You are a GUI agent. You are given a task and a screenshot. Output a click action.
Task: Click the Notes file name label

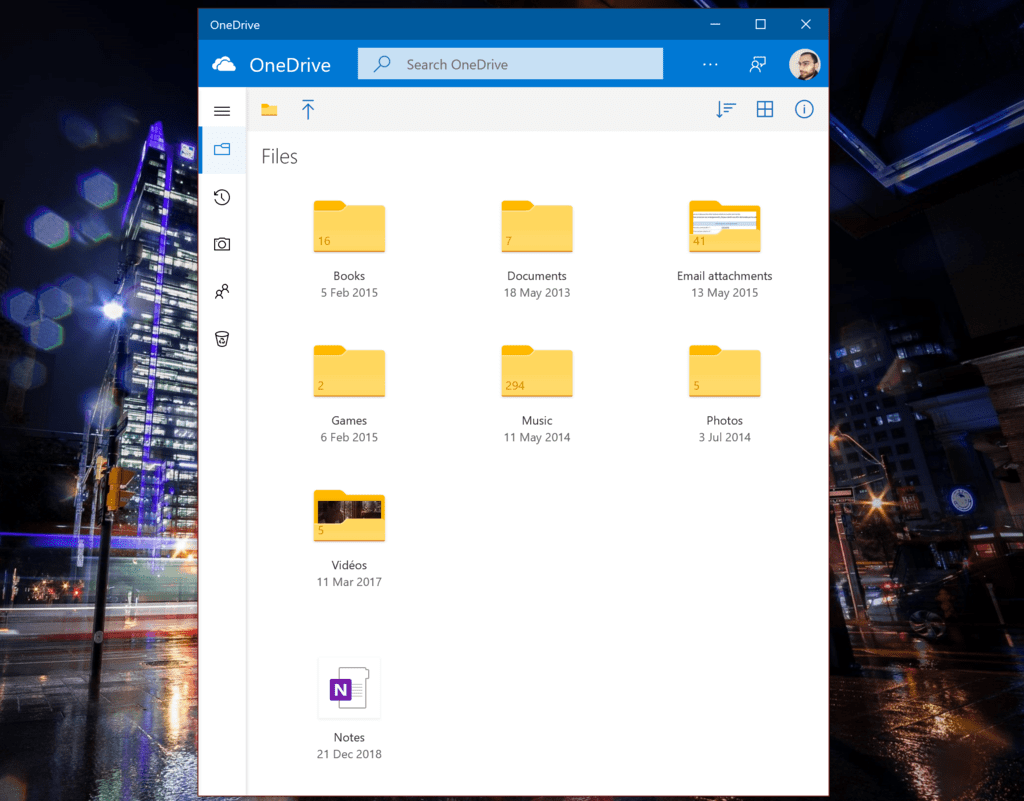point(349,737)
